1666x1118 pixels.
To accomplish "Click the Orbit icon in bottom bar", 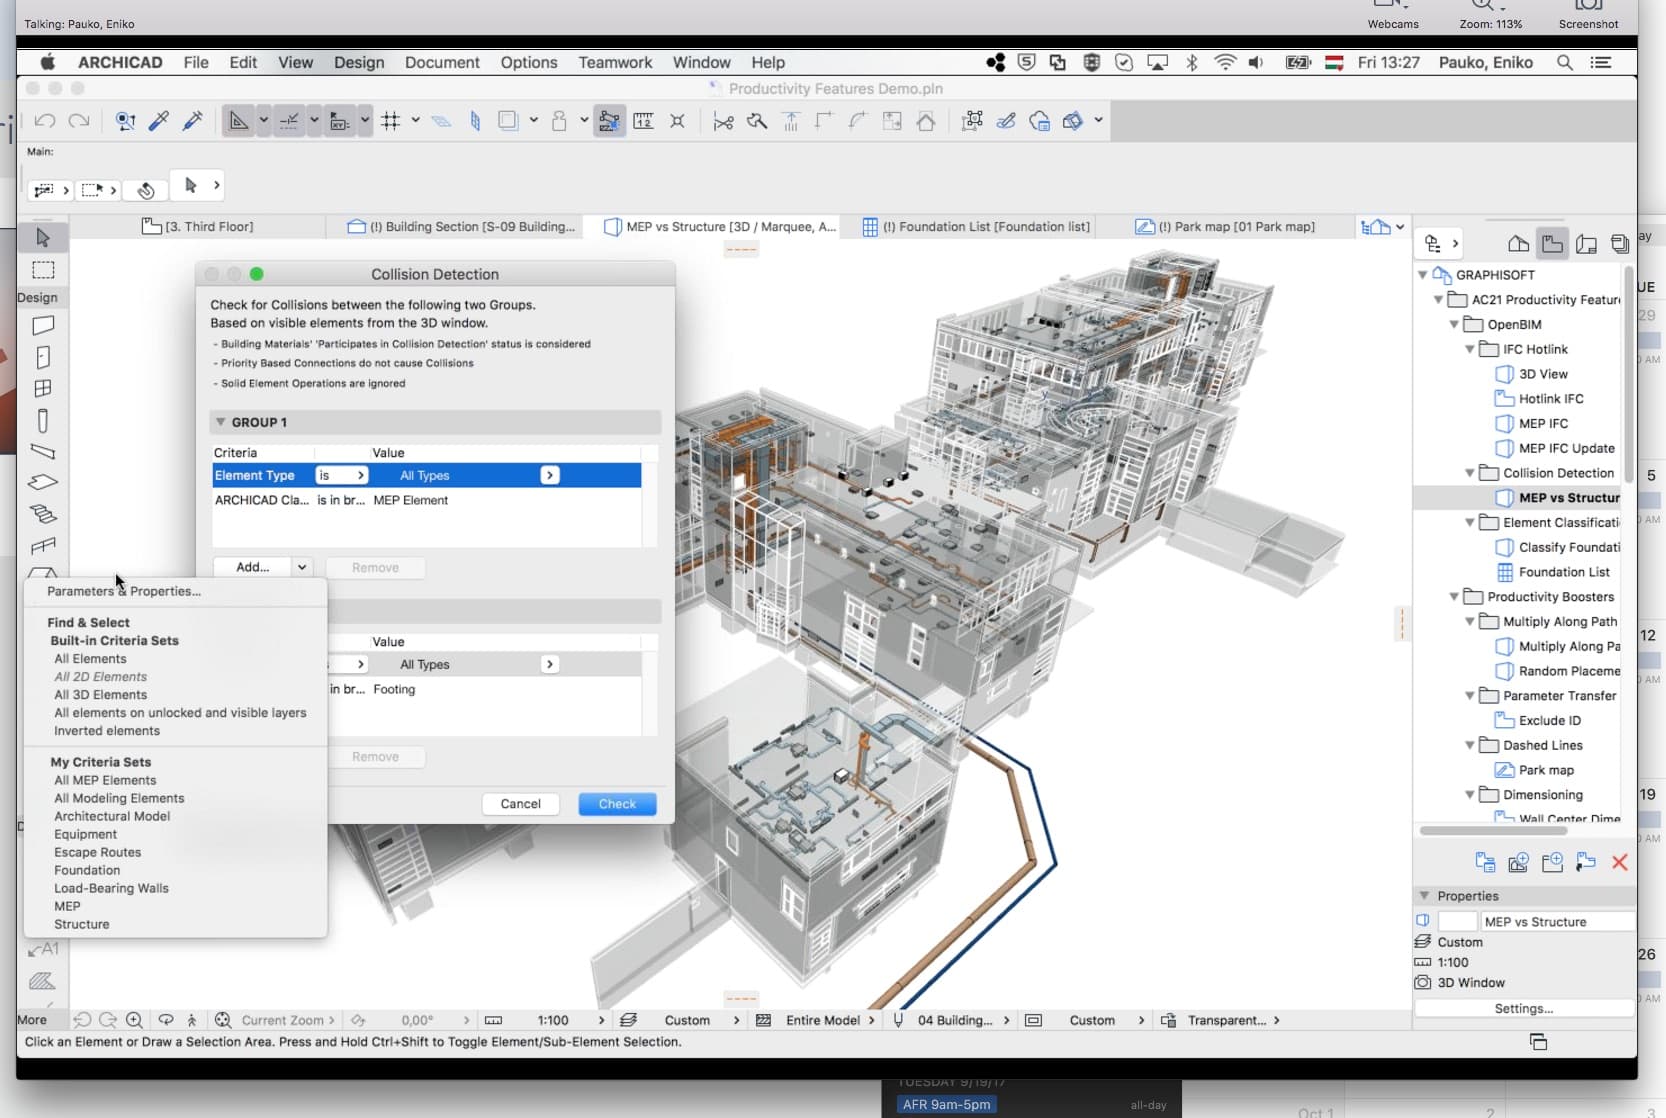I will (x=166, y=1020).
